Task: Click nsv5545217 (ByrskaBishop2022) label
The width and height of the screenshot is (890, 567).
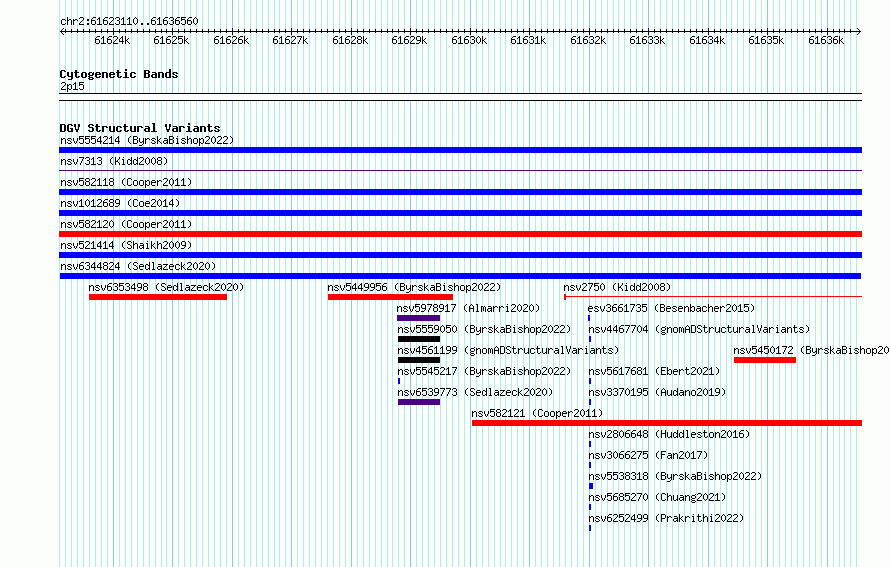Action: click(484, 371)
